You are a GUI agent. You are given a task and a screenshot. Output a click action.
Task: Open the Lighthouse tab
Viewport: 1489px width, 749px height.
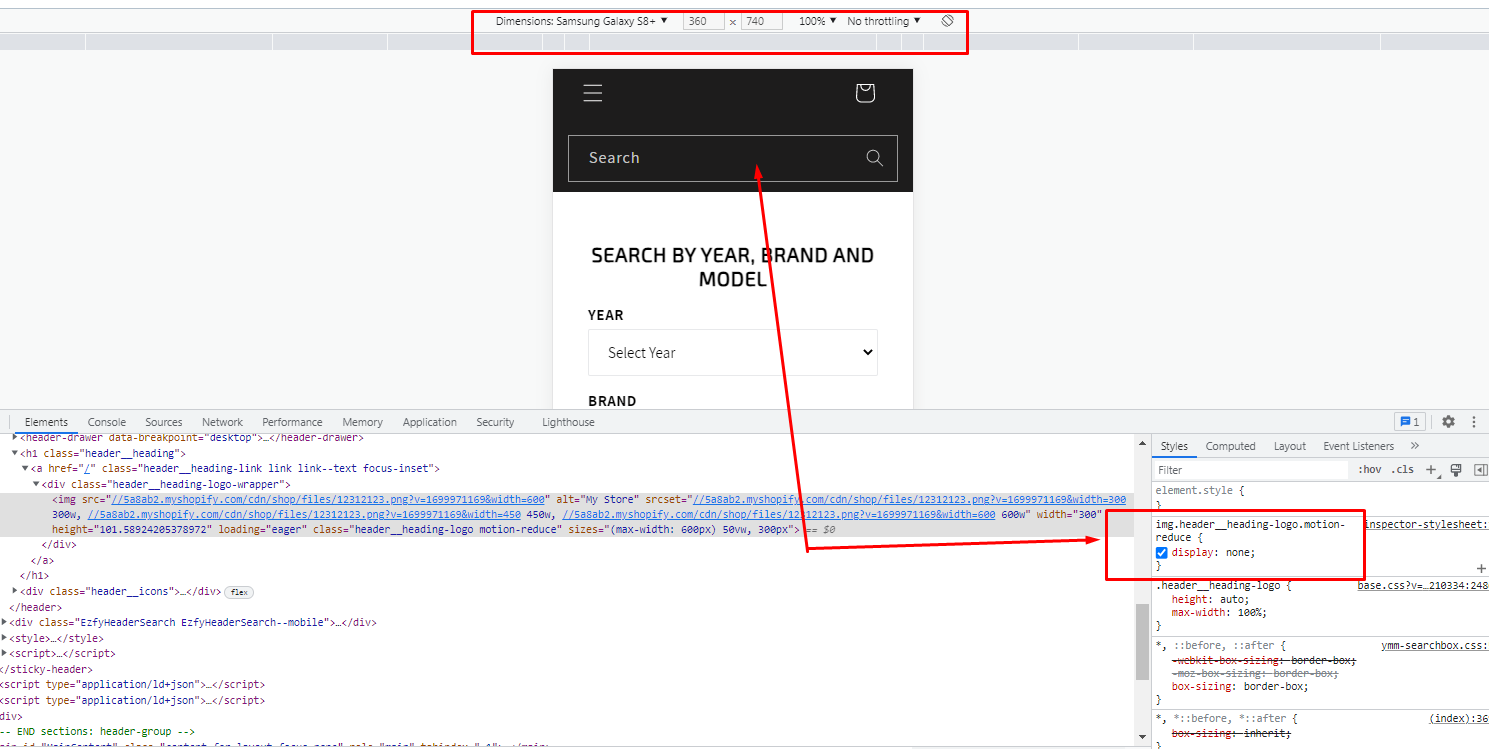(568, 422)
